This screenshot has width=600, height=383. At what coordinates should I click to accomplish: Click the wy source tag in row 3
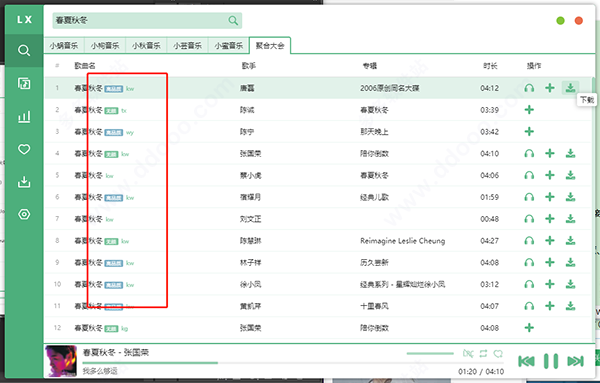[x=130, y=133]
